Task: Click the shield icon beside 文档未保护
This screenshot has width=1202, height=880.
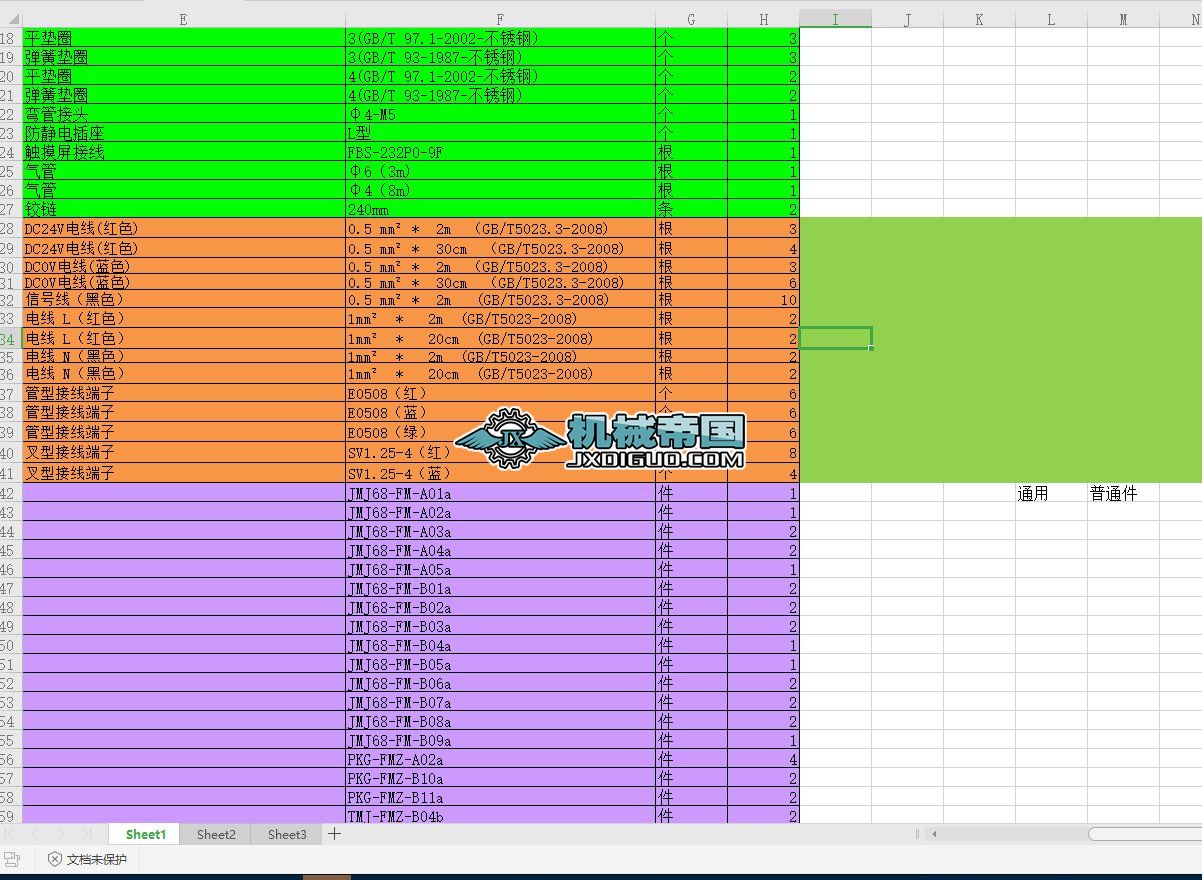Action: click(x=54, y=859)
